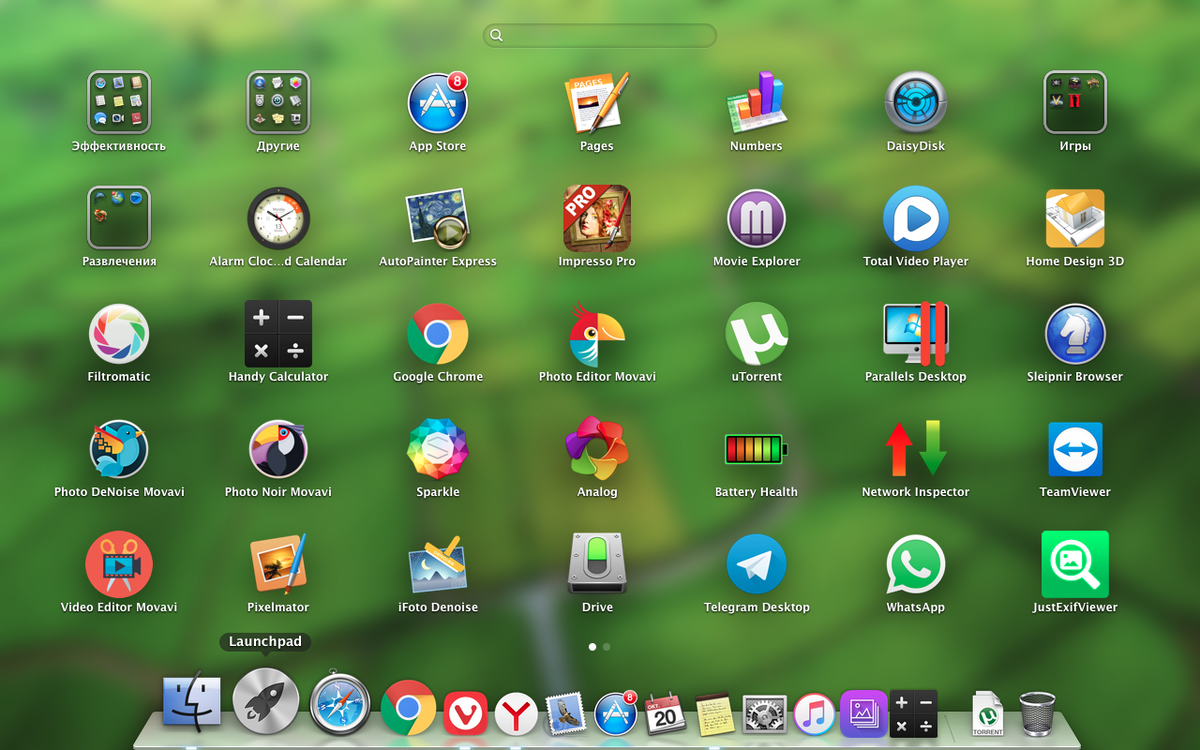Viewport: 1200px width, 750px height.
Task: Launch Numbers spreadsheet app
Action: (756, 102)
